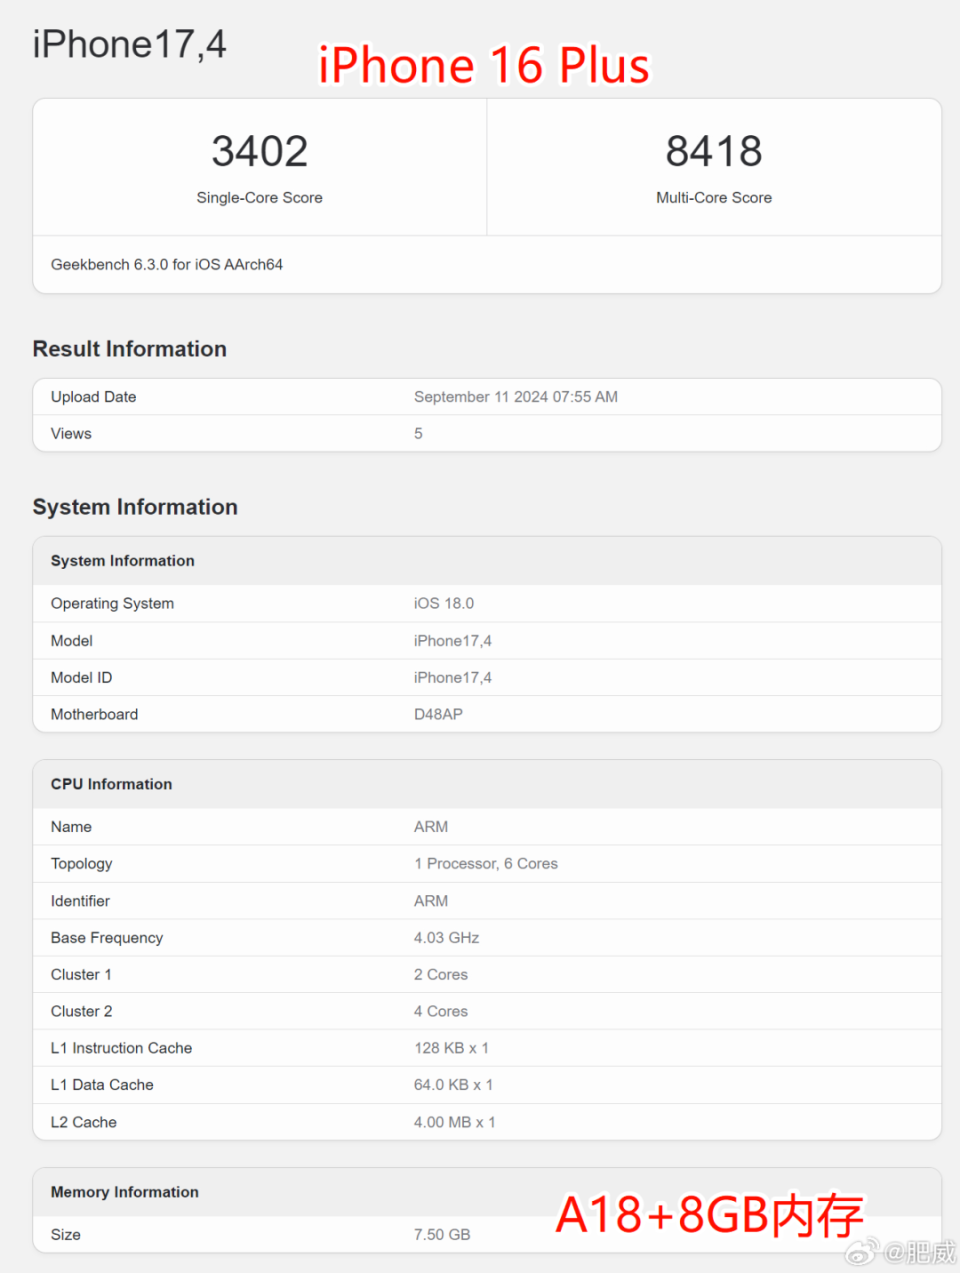The width and height of the screenshot is (960, 1273).
Task: Click the Model ID value iPhone17,4
Action: coord(452,678)
